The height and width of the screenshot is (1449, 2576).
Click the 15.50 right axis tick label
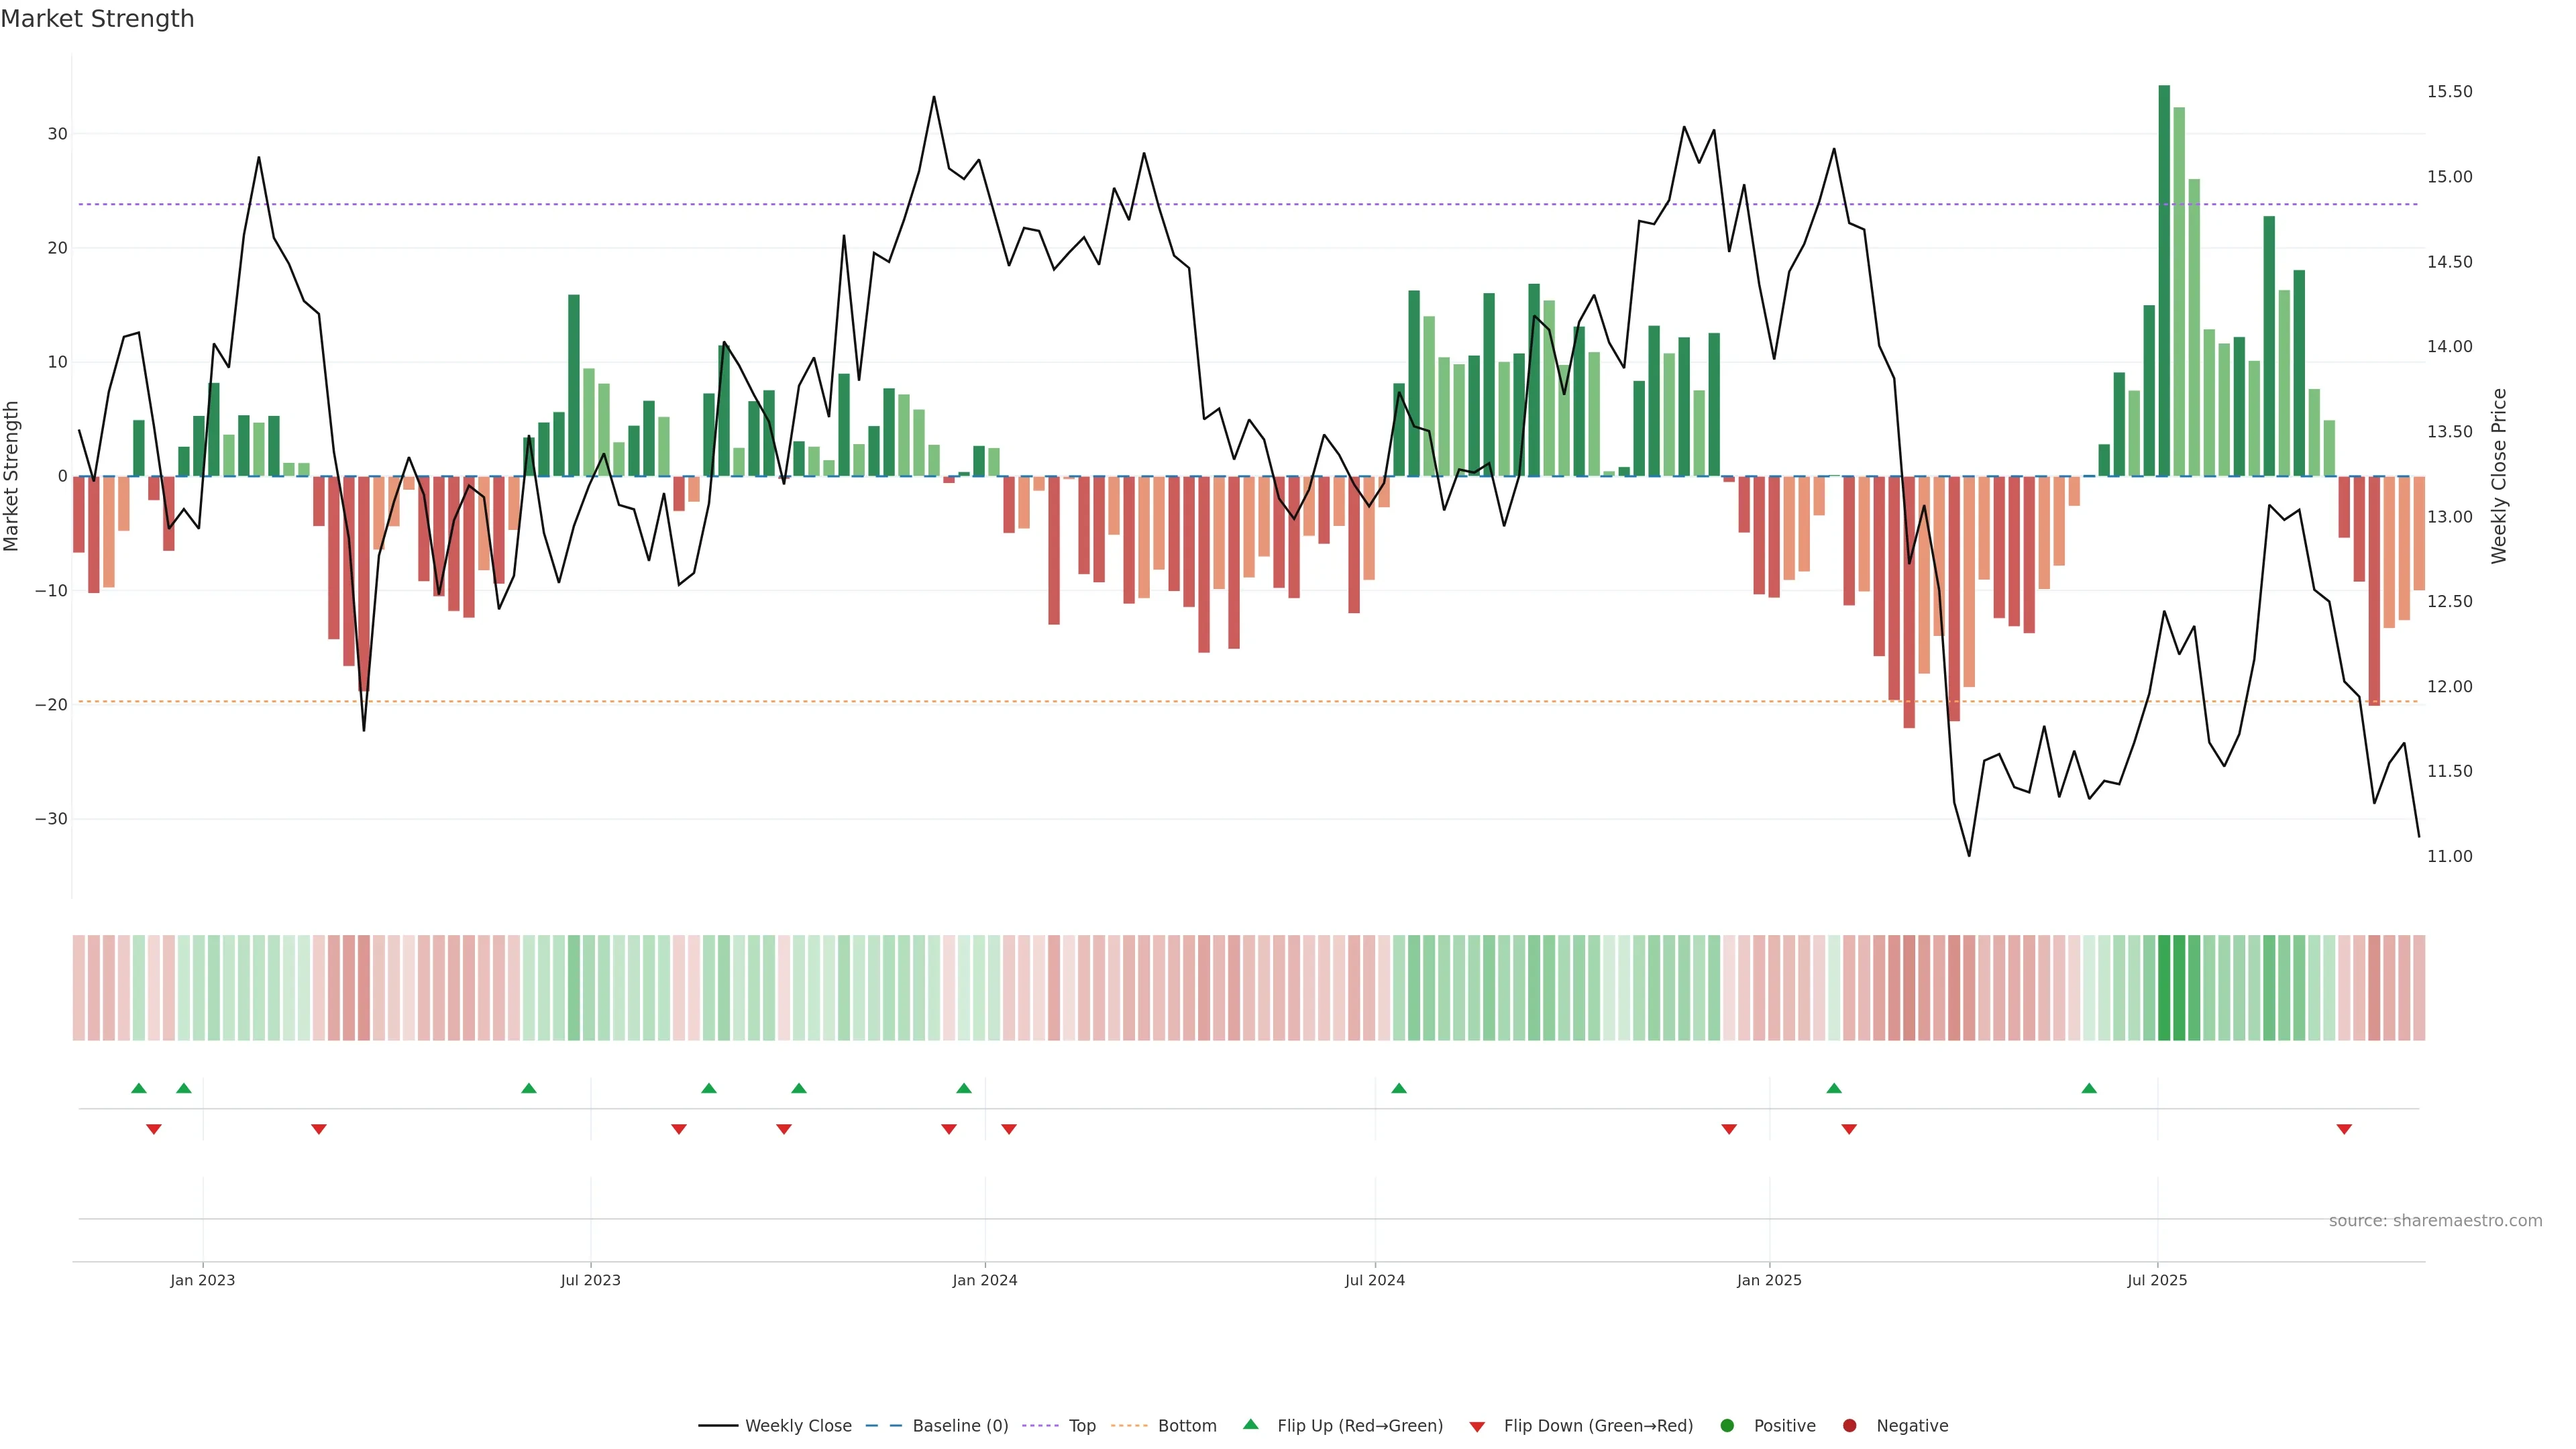[2449, 91]
